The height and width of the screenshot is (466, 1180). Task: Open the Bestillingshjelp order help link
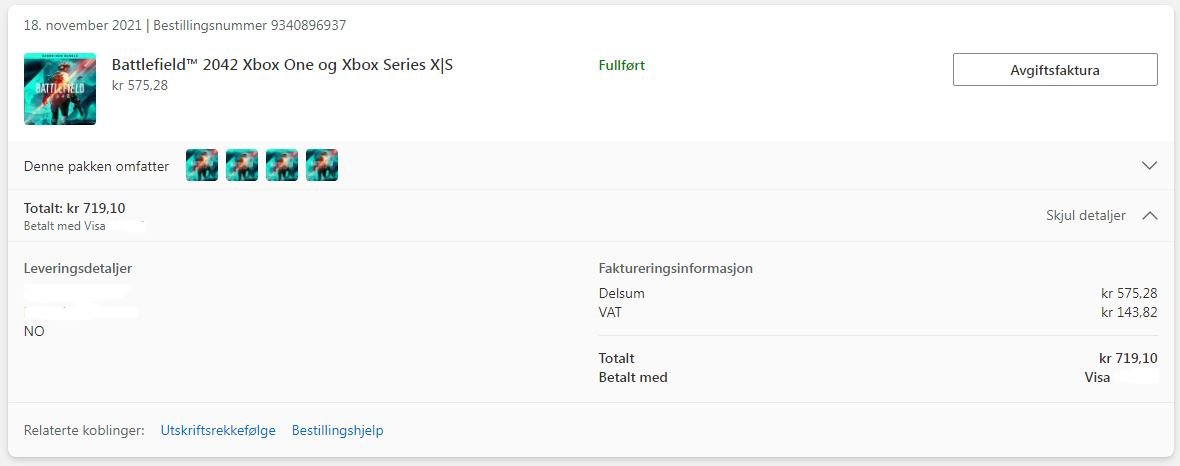[338, 431]
